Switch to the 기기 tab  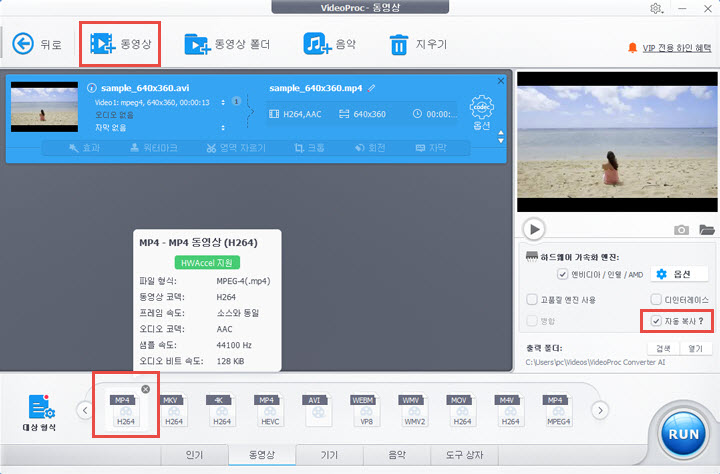point(329,455)
